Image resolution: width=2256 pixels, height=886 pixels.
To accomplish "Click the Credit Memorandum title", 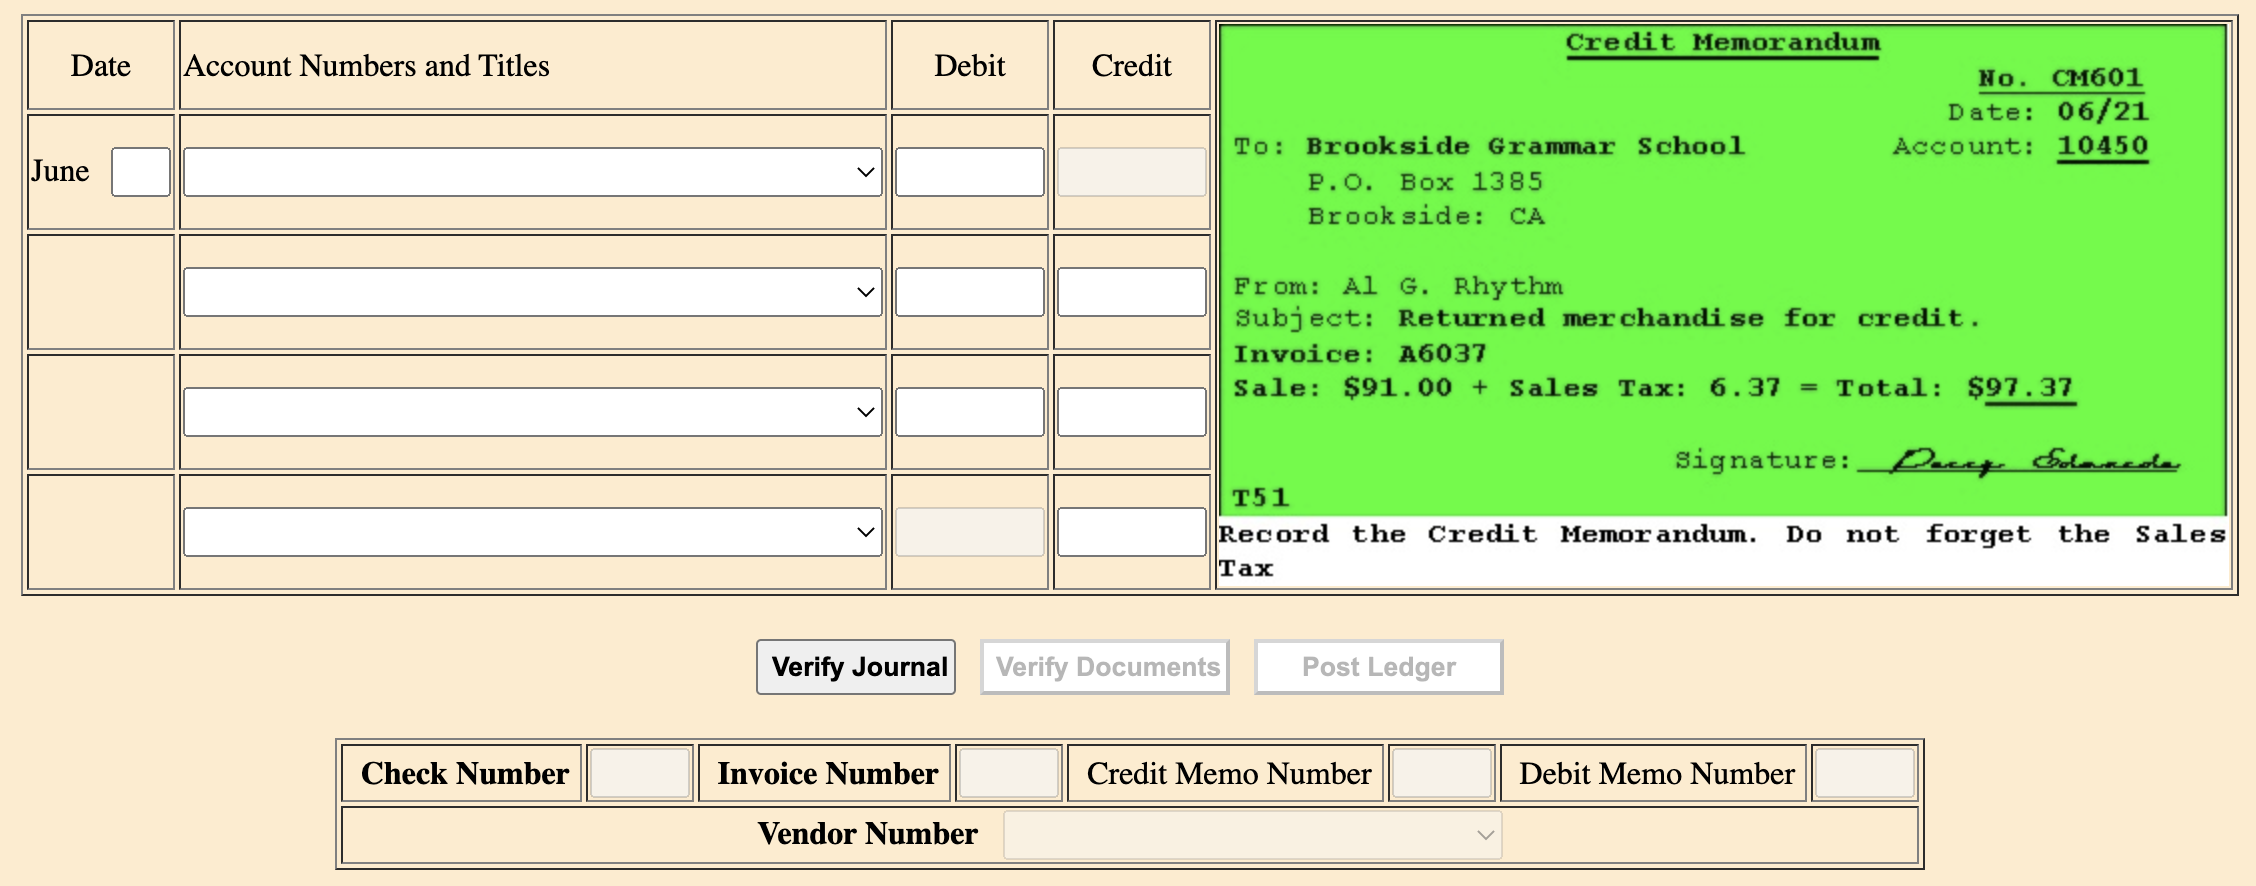I will (x=1723, y=43).
